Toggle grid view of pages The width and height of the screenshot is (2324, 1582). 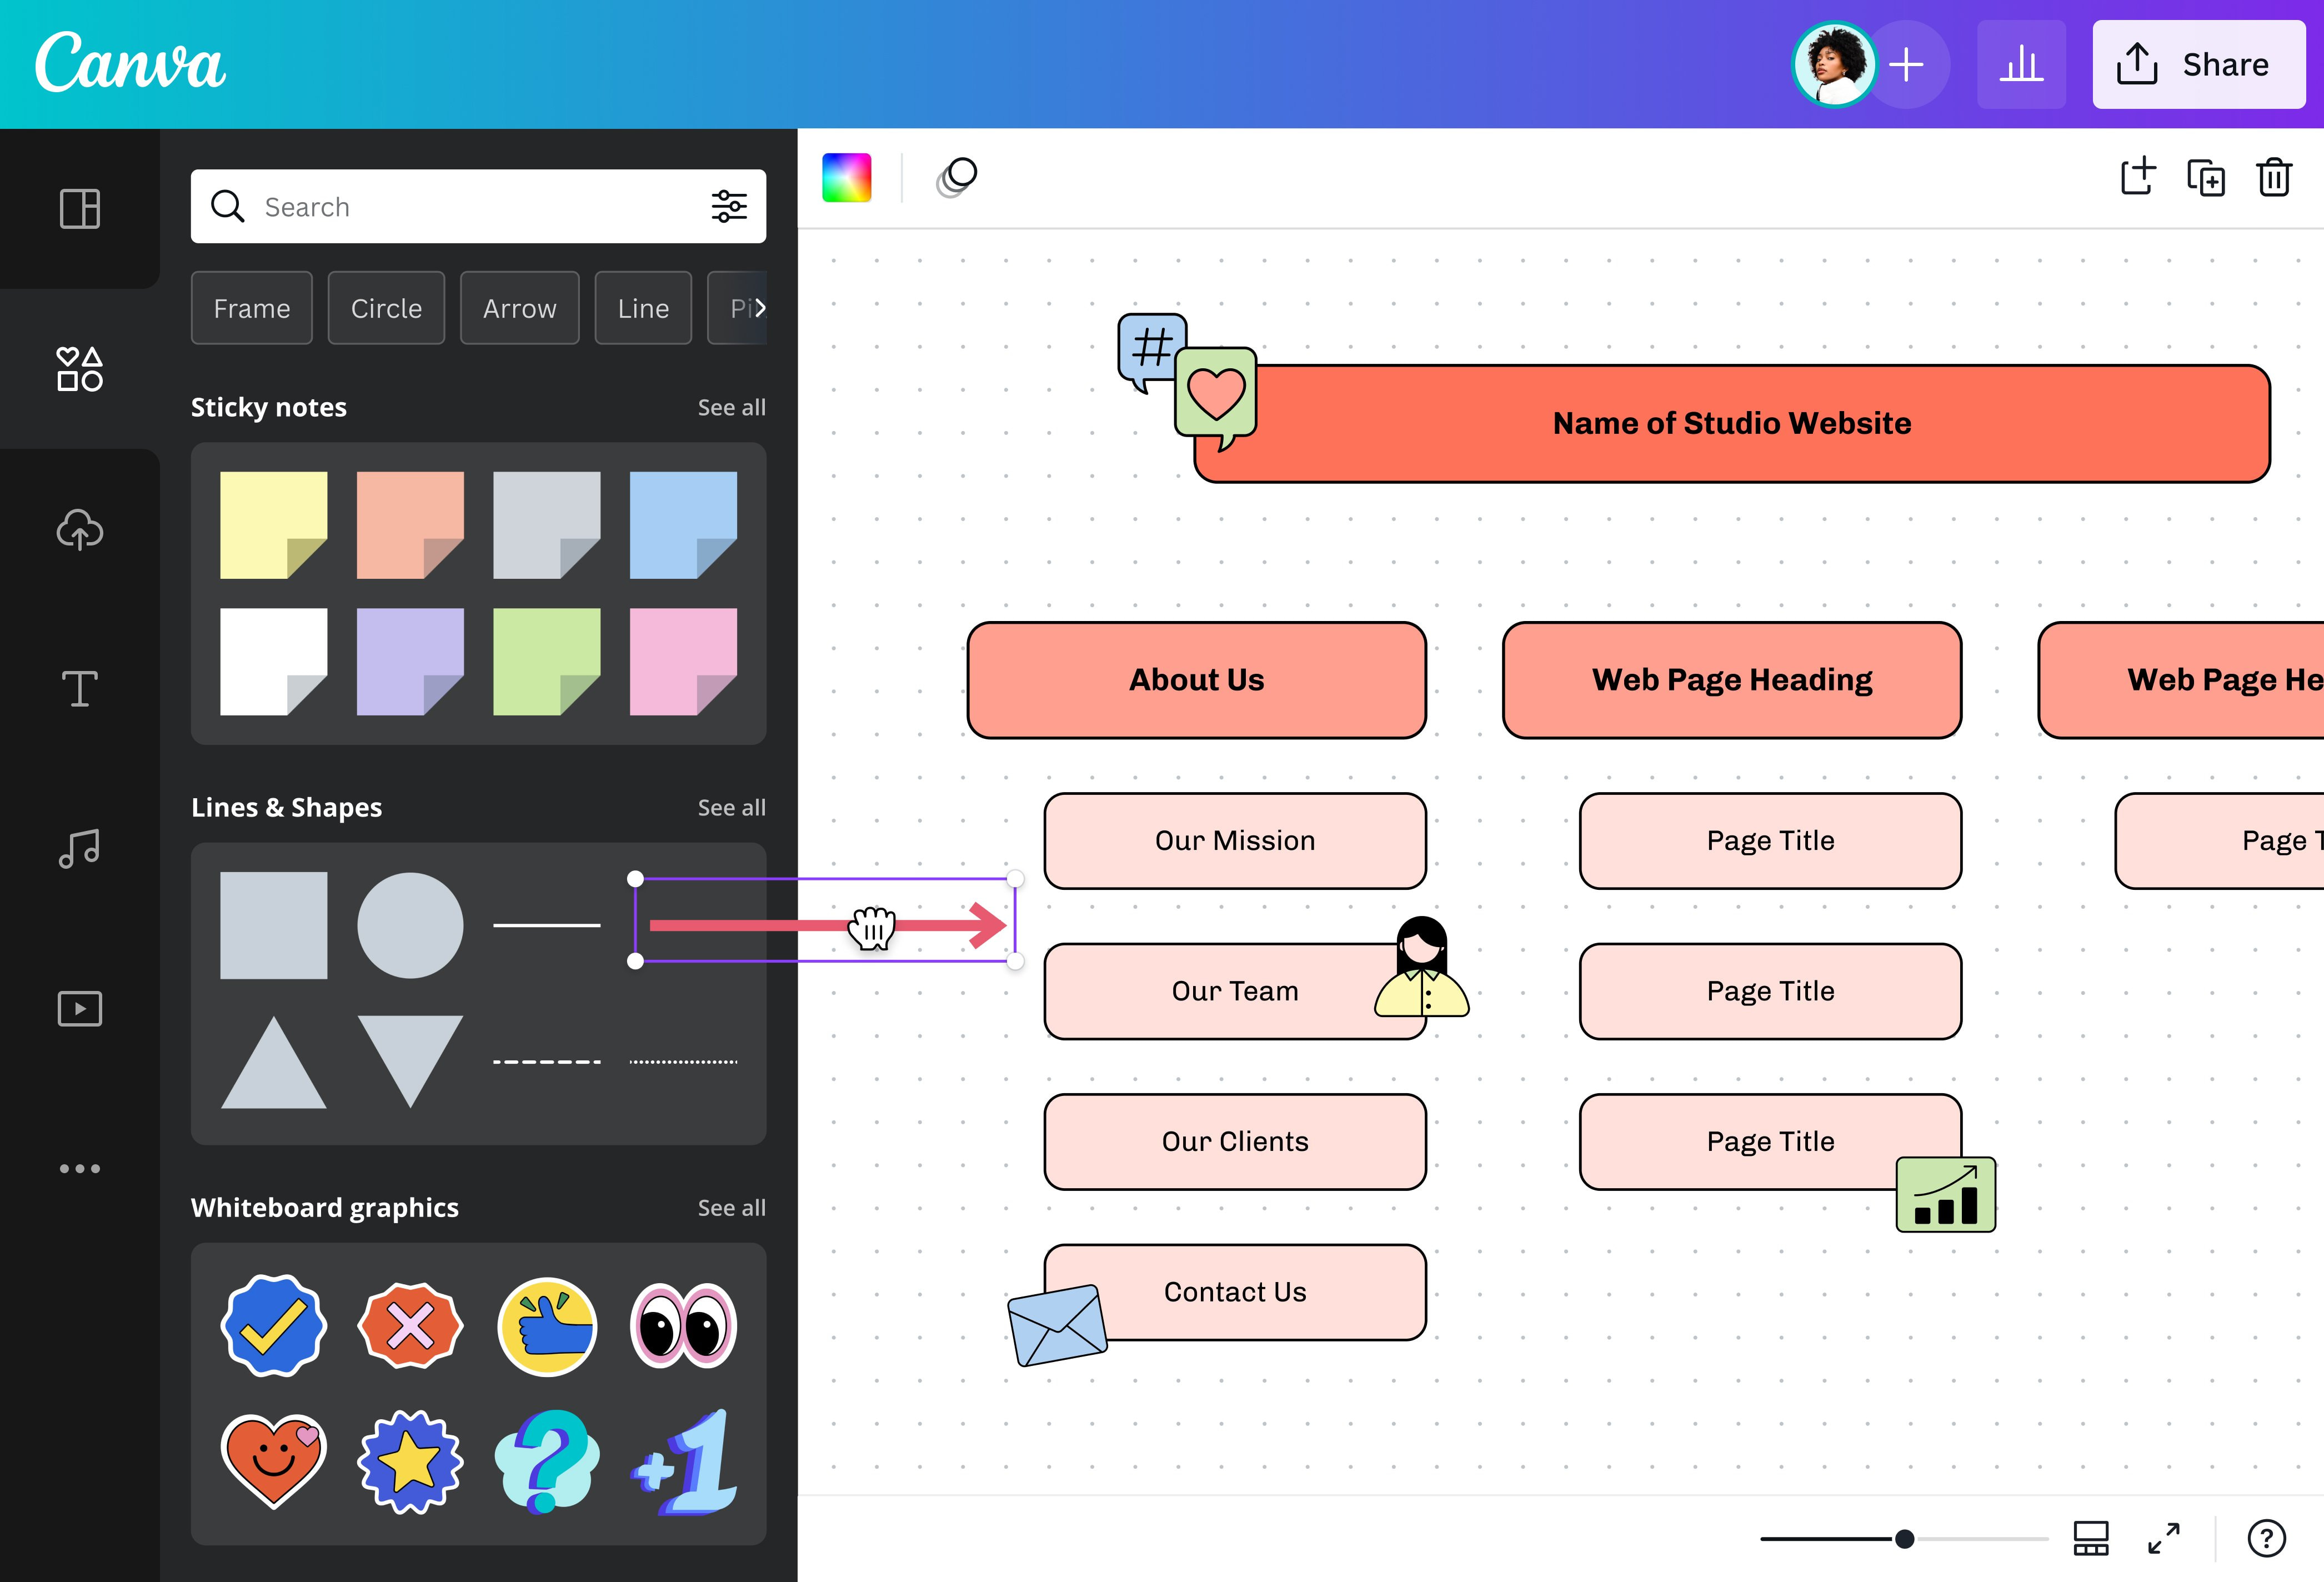tap(2091, 1538)
